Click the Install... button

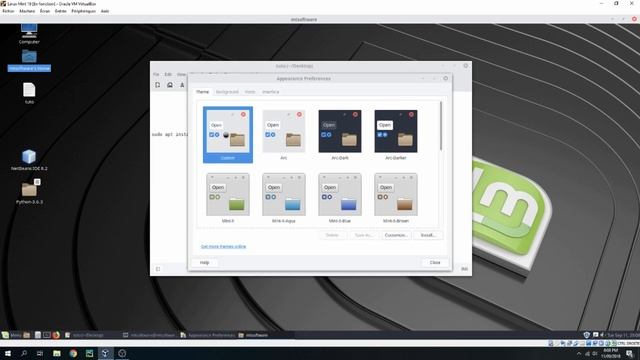tap(428, 236)
